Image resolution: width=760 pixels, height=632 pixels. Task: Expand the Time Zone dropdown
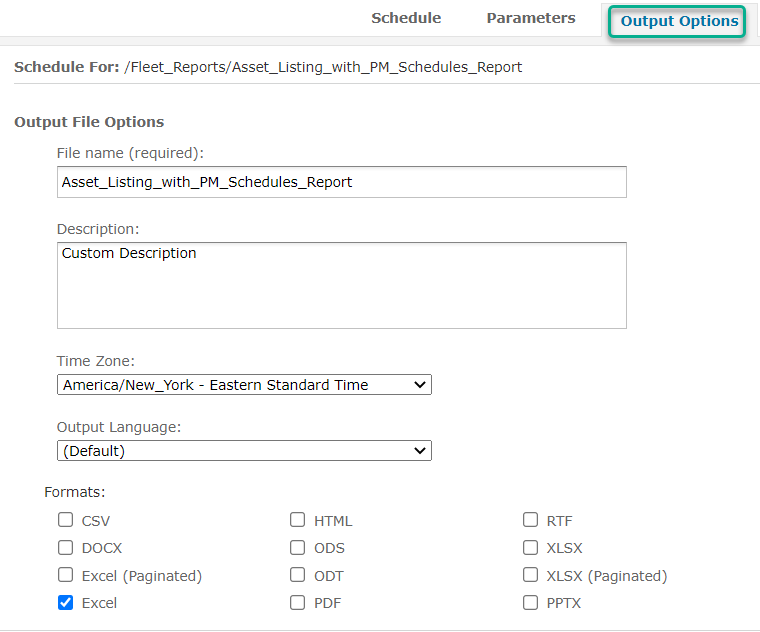(244, 385)
